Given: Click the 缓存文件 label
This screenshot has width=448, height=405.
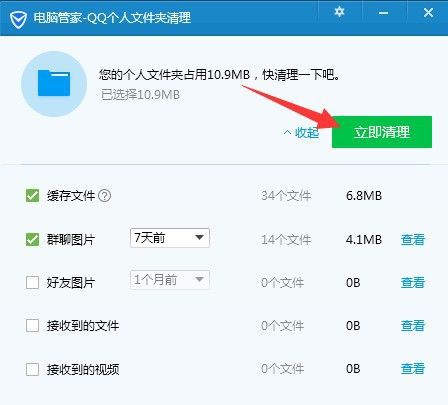Looking at the screenshot, I should click(71, 196).
